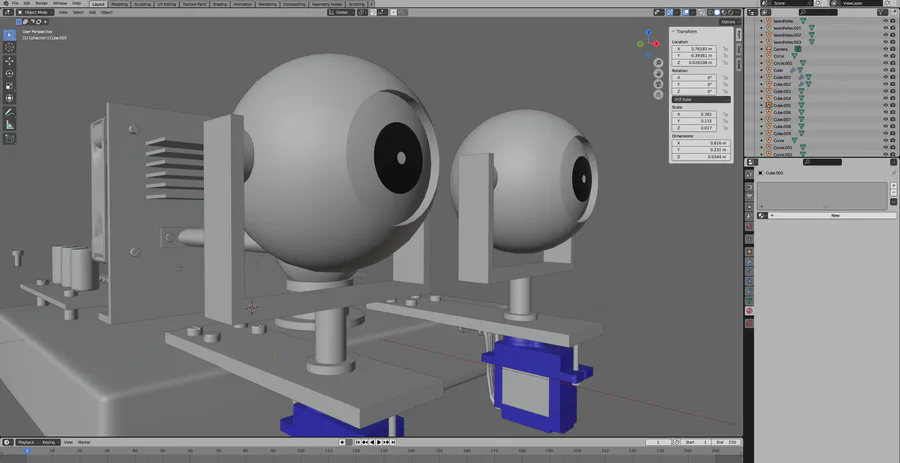The width and height of the screenshot is (900, 463).
Task: Select the Select Box tool
Action: tap(9, 35)
